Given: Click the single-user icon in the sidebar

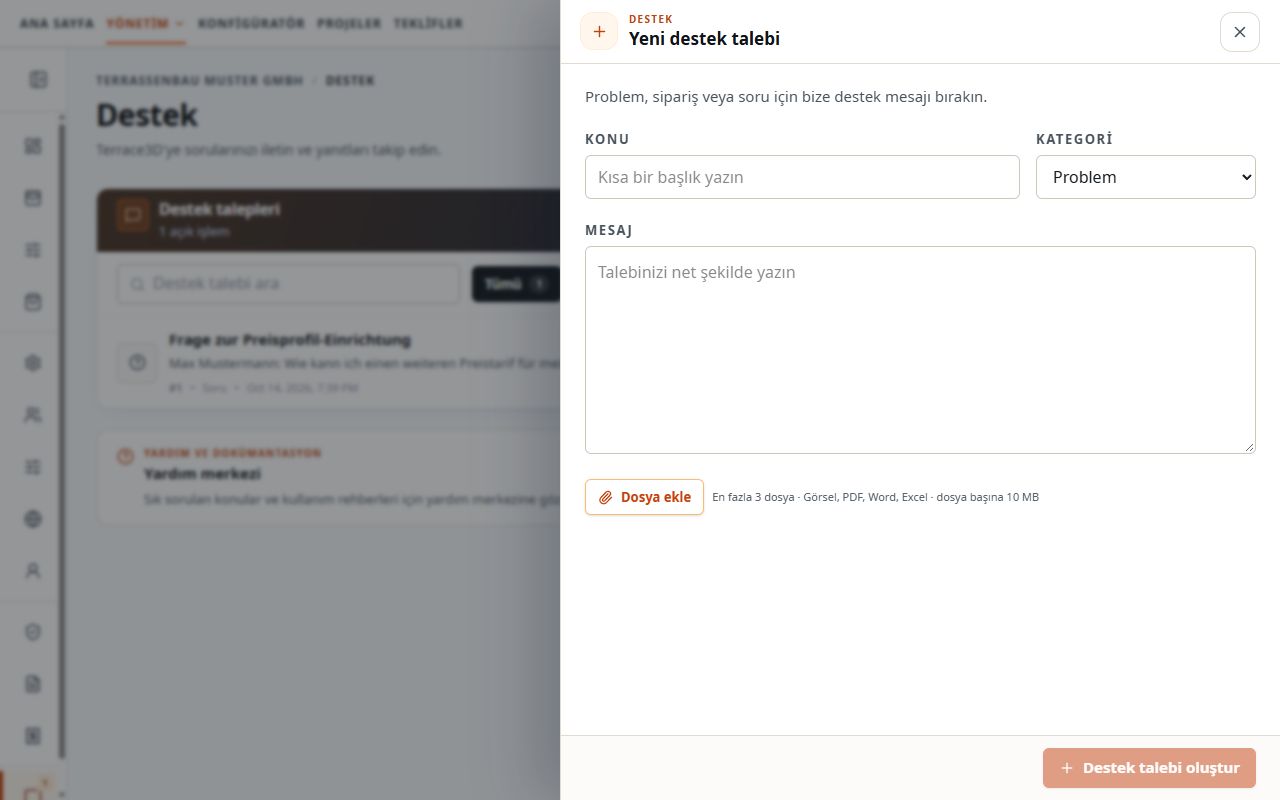Looking at the screenshot, I should pyautogui.click(x=33, y=571).
